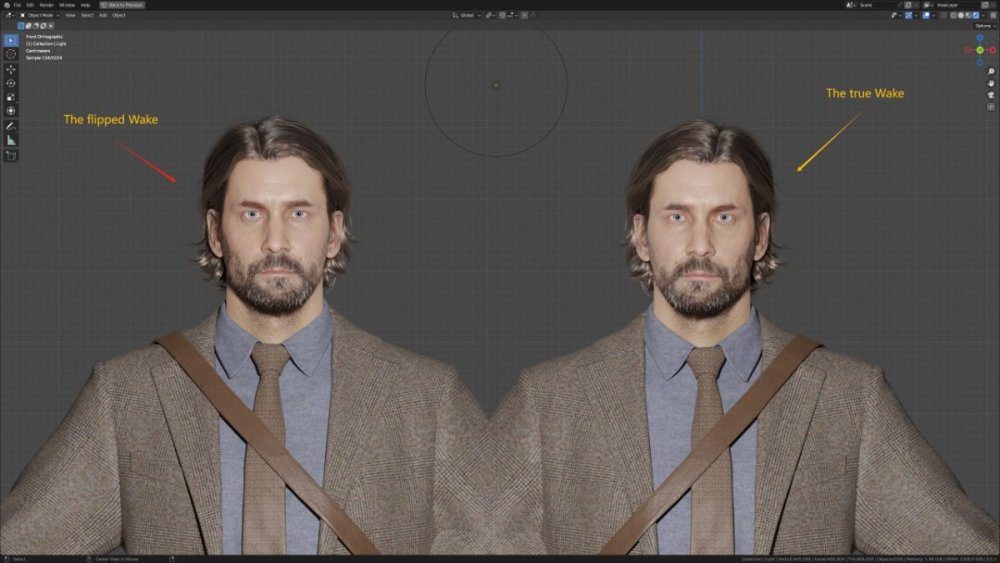Viewport: 1000px width, 563px height.
Task: Click the green Y axis gizmo dot
Action: 980,50
